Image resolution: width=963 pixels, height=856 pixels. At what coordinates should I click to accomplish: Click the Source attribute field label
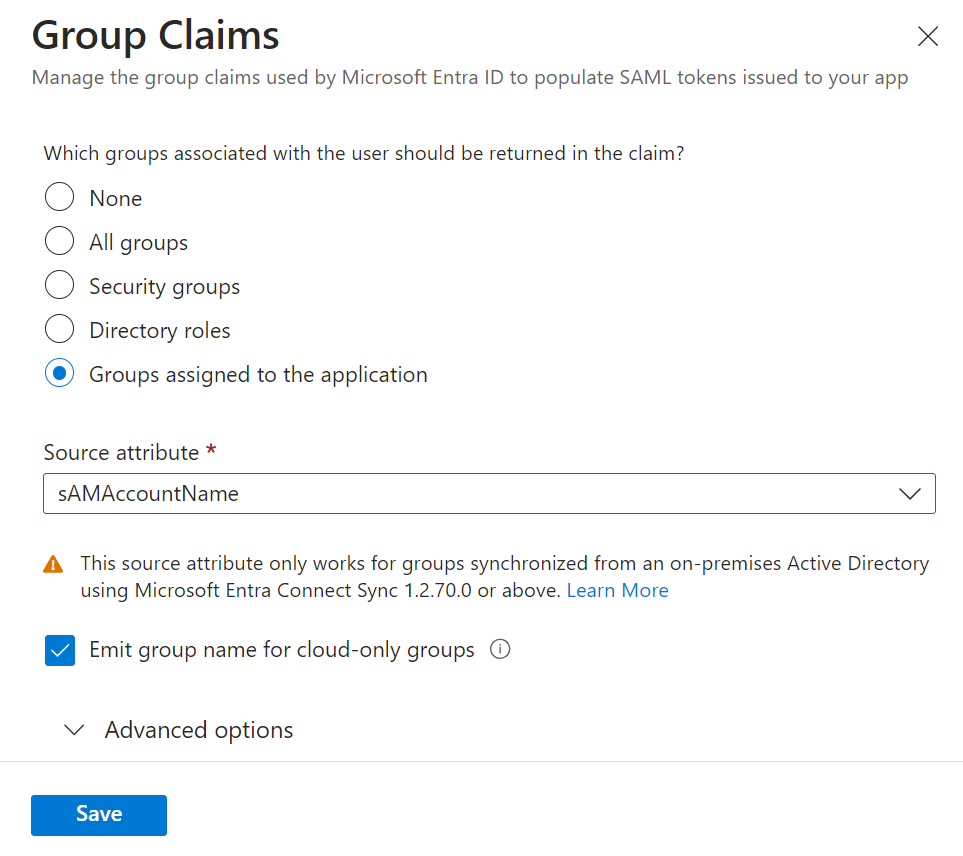121,452
